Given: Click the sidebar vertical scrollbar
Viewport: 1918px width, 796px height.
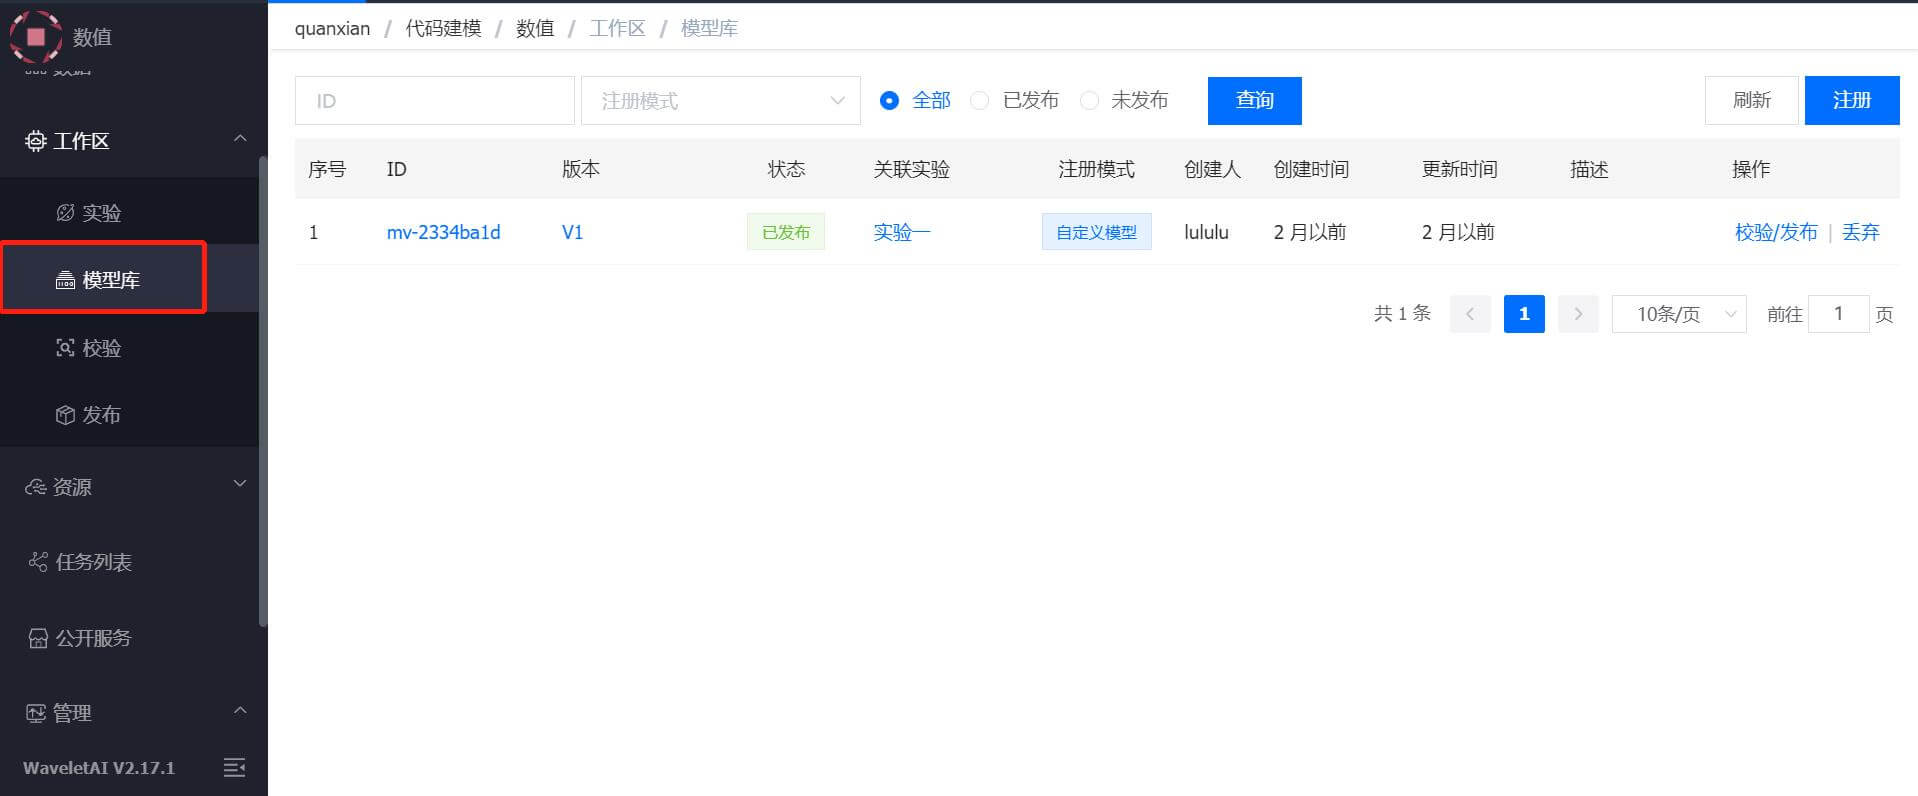Looking at the screenshot, I should [263, 390].
